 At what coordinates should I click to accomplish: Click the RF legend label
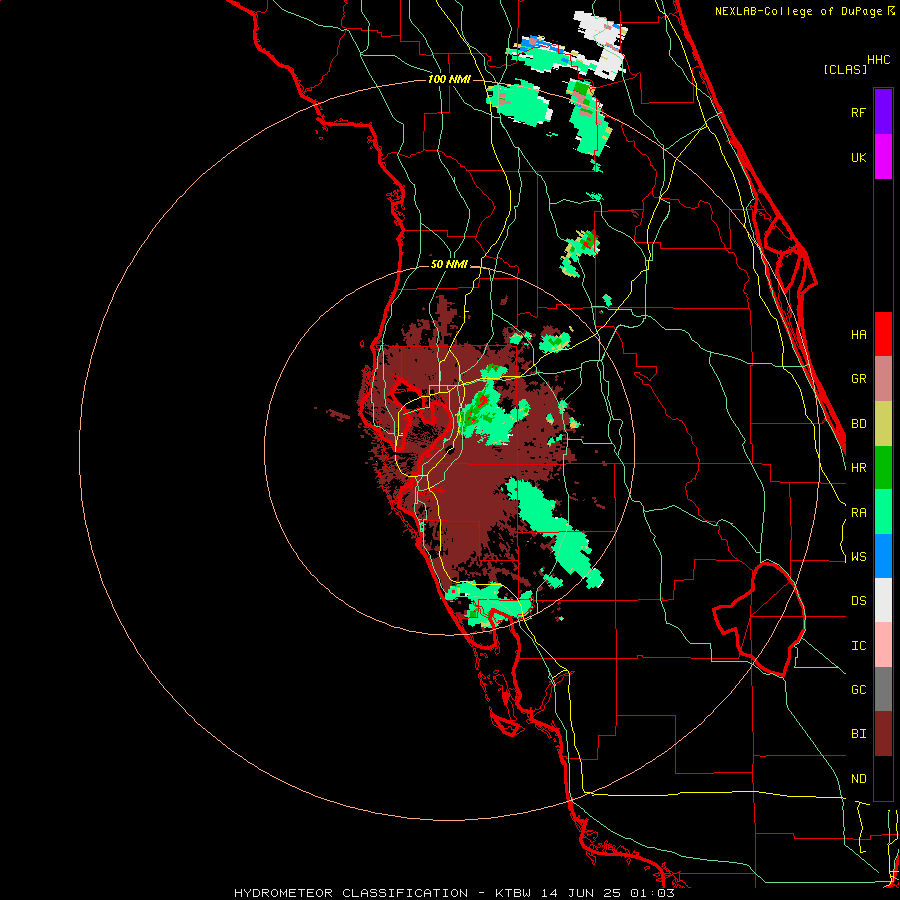point(858,112)
